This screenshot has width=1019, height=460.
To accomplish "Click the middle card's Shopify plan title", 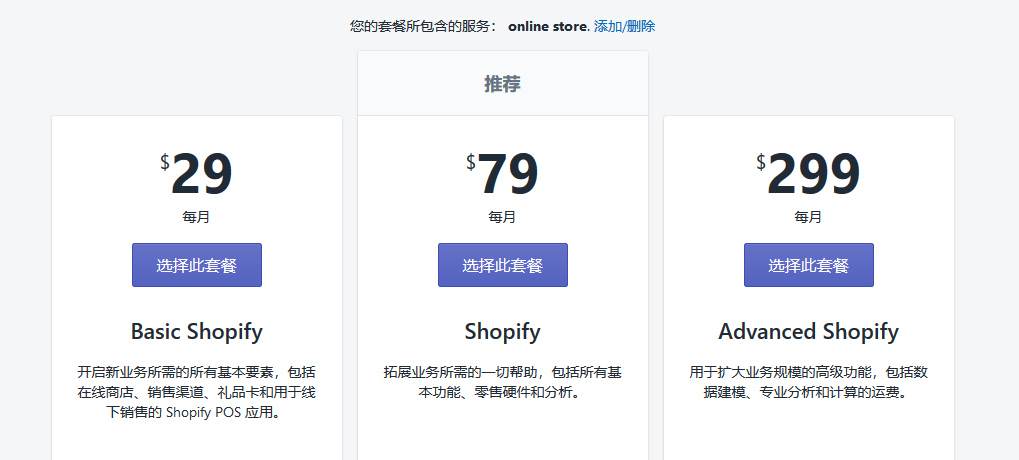I will pyautogui.click(x=502, y=331).
